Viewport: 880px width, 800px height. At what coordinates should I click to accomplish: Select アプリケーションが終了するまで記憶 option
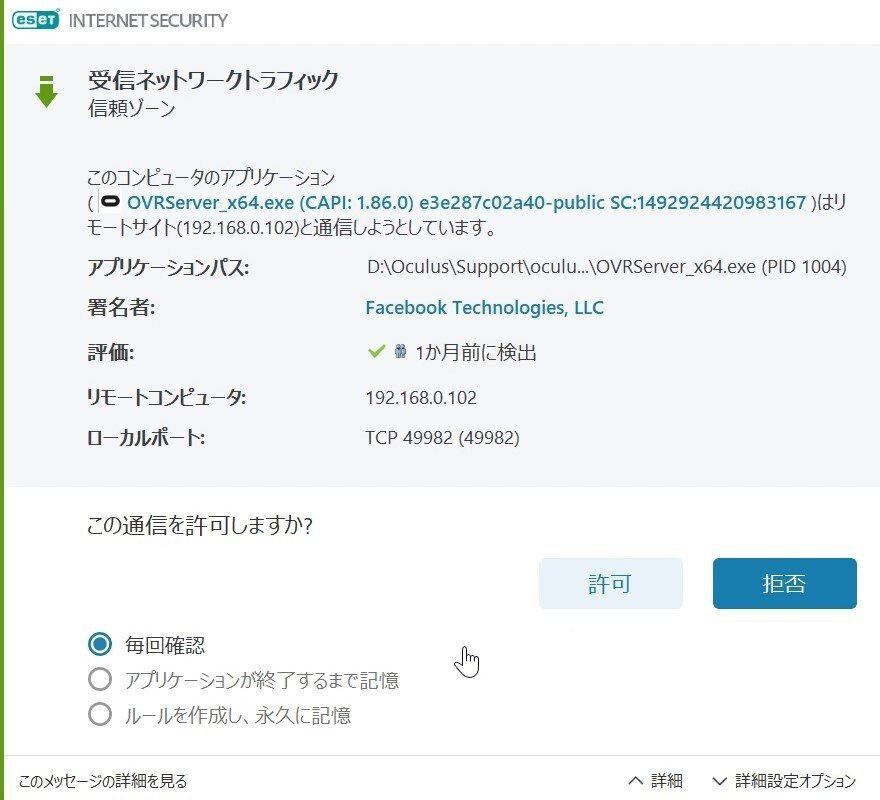click(x=100, y=680)
